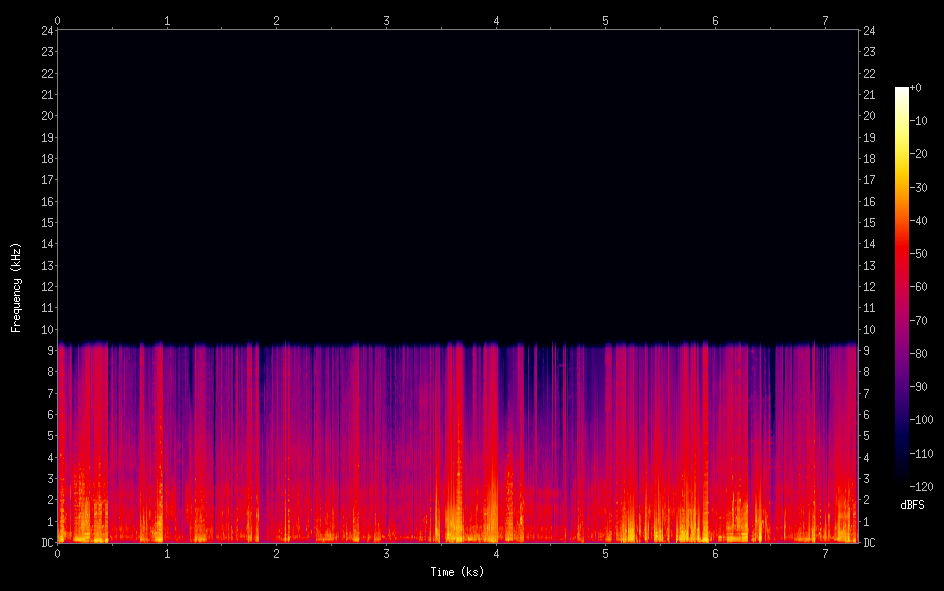Select the 10 kHz tick on the right axis

coord(869,329)
